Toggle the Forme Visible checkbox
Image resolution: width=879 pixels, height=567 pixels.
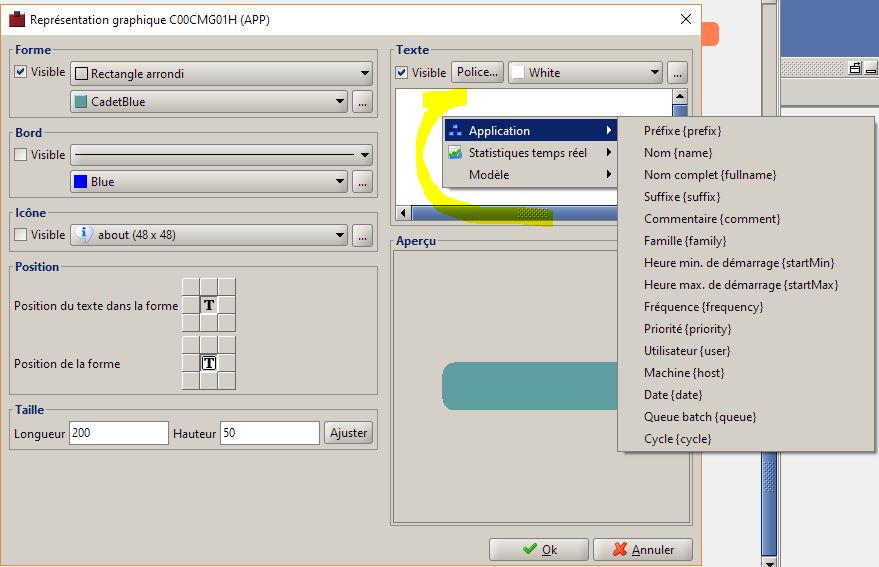(x=21, y=72)
